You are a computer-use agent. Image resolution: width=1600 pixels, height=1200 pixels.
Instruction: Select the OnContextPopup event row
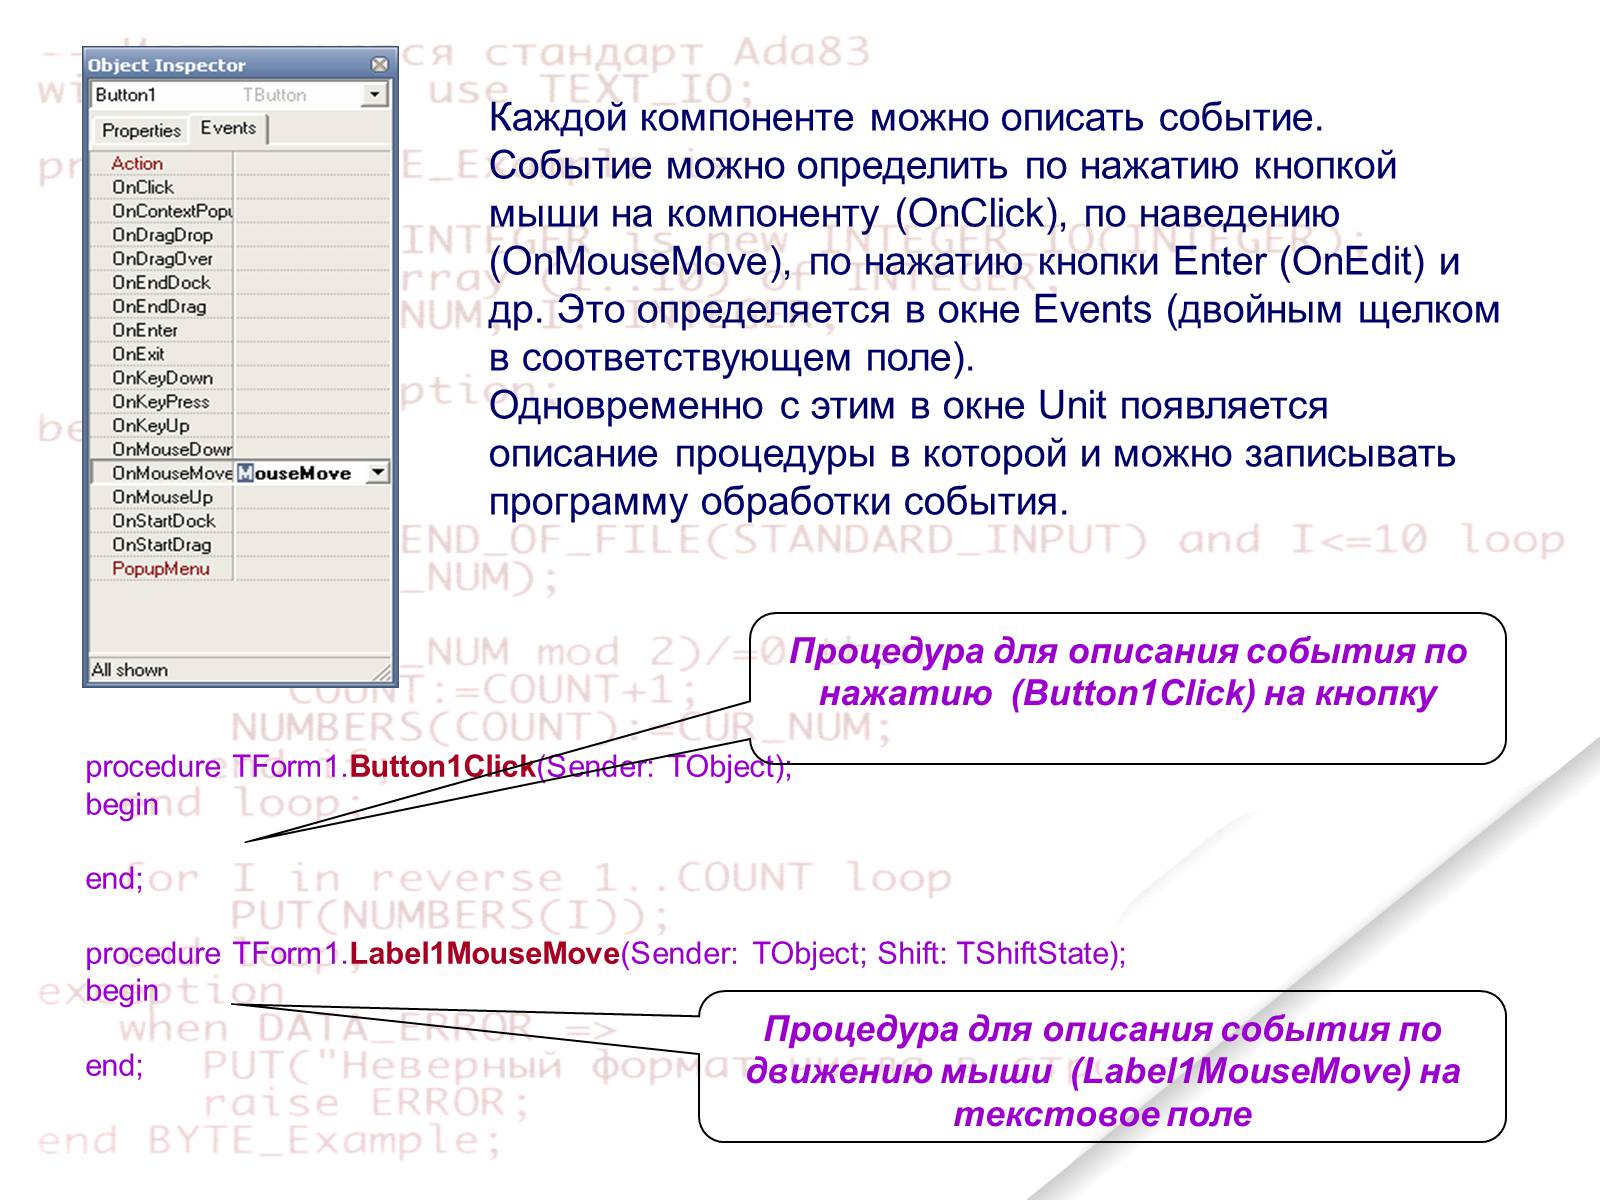point(240,211)
